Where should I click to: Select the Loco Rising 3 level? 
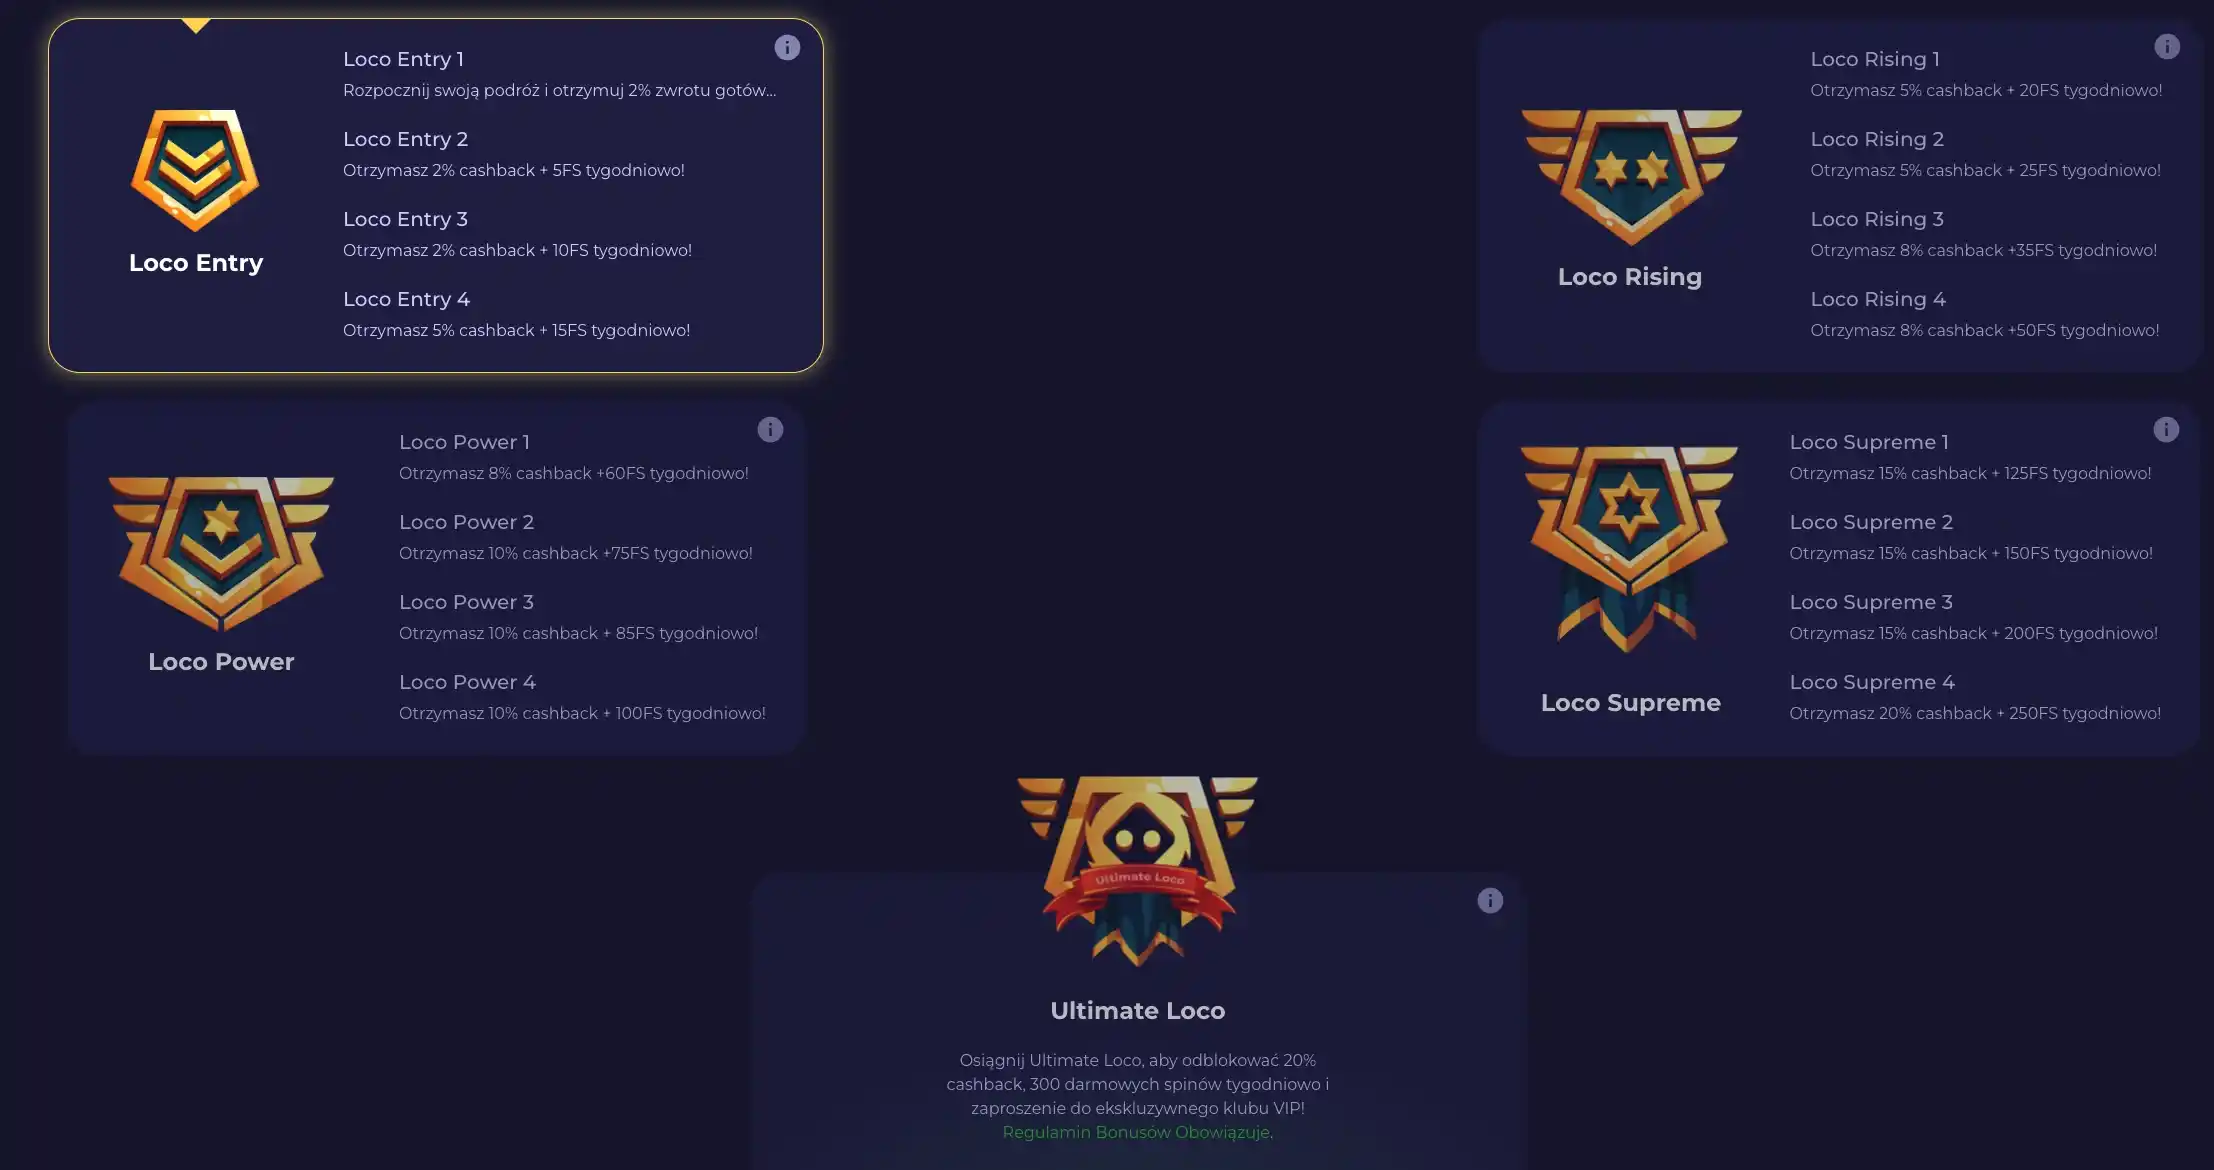click(1983, 234)
